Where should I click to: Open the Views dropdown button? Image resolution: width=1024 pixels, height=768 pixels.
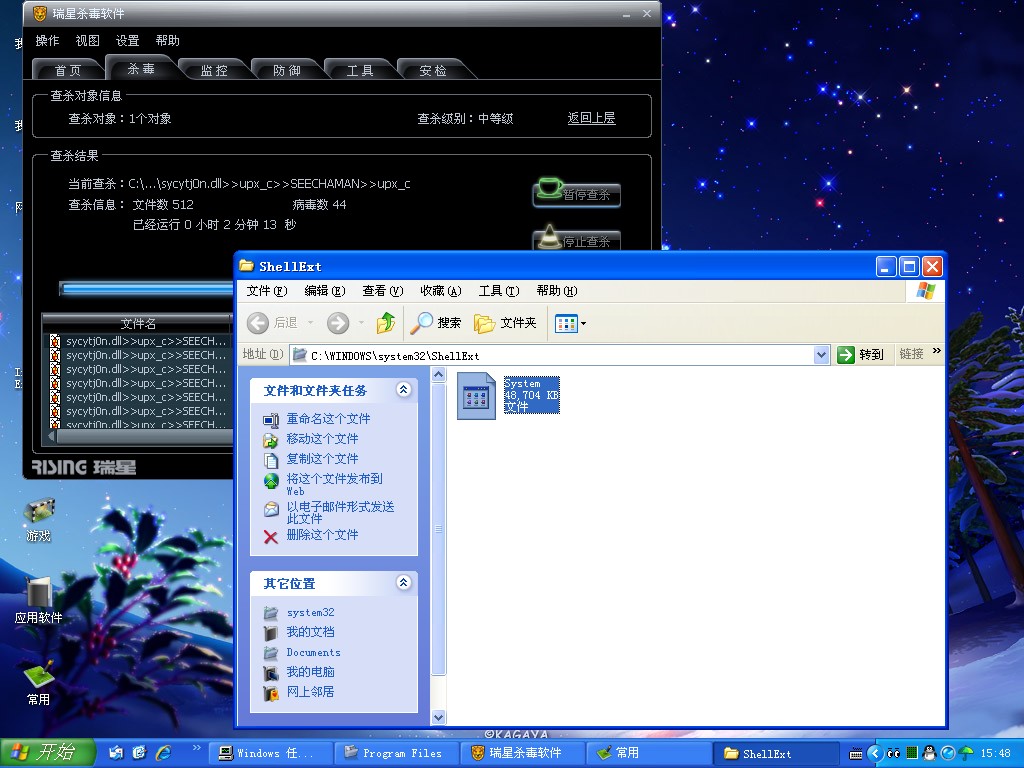571,323
